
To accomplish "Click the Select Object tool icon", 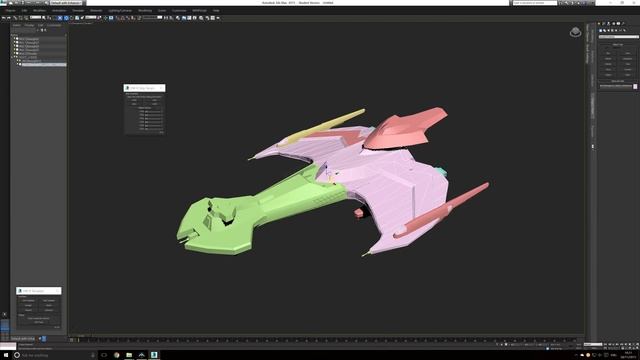I will [x=44, y=18].
